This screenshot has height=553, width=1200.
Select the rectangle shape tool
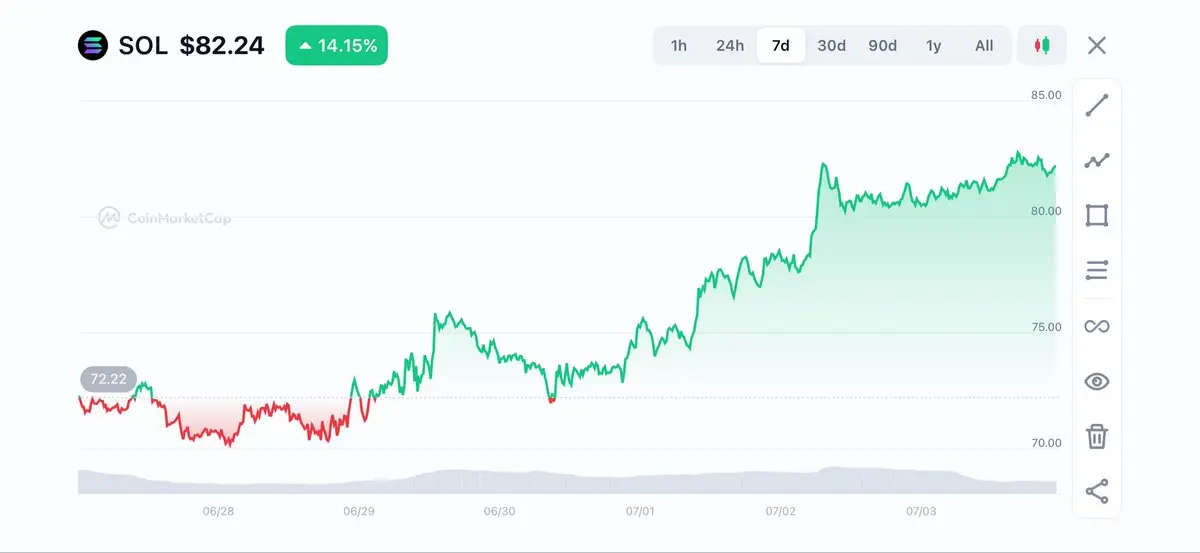coord(1097,216)
